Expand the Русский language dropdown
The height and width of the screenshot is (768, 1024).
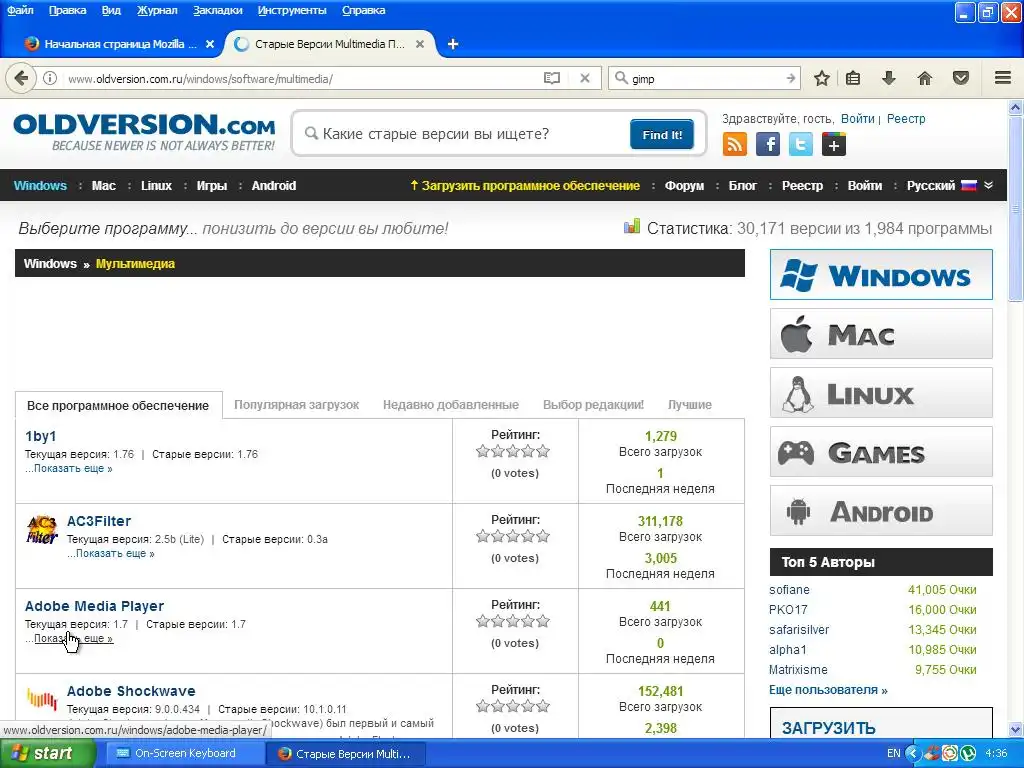tap(950, 185)
